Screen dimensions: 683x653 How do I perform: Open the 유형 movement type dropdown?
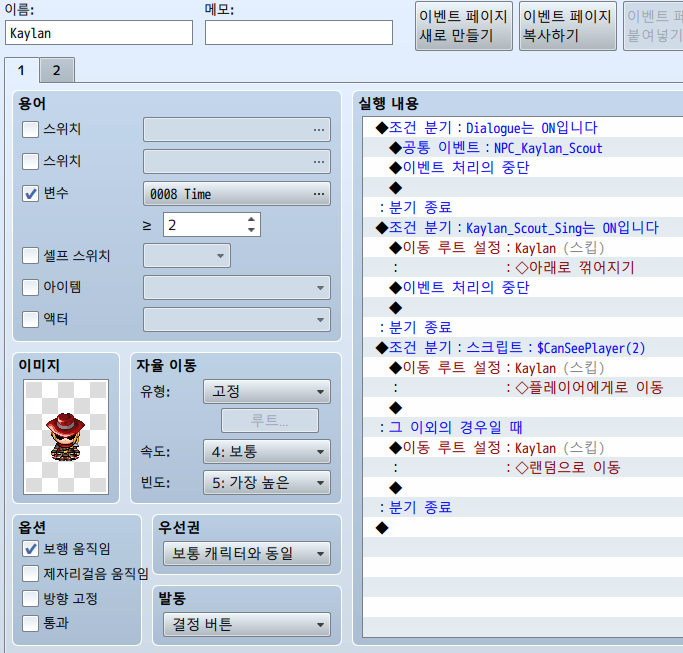point(267,392)
